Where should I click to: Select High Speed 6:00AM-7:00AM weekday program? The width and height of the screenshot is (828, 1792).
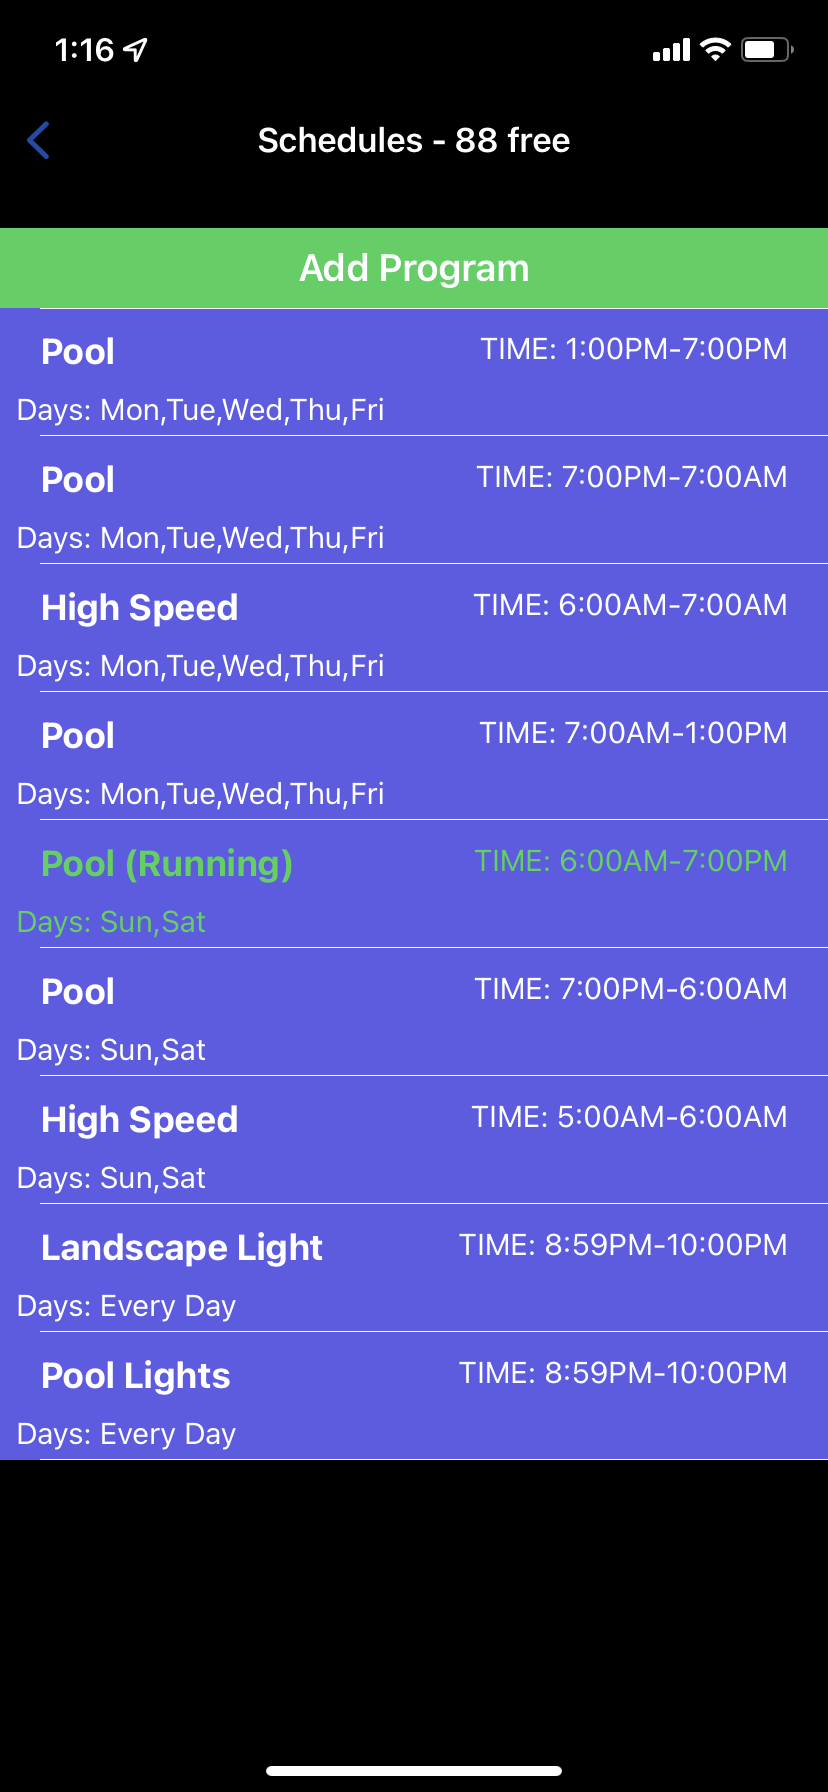click(414, 628)
